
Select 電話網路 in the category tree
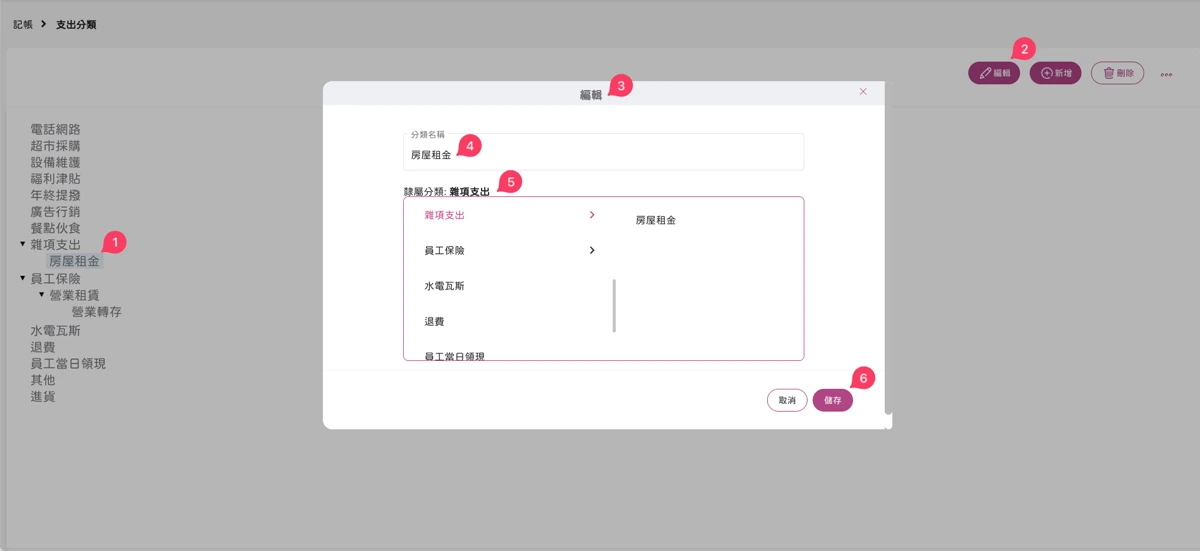tap(55, 129)
